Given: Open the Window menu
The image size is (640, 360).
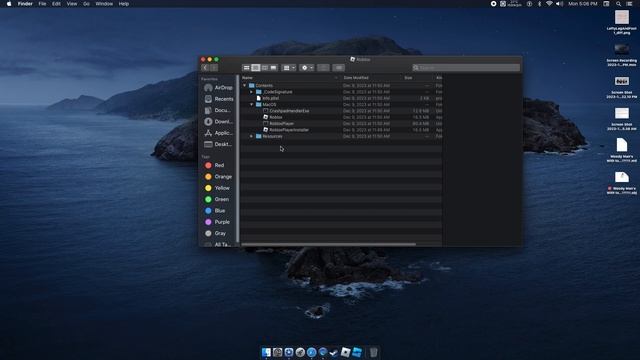Looking at the screenshot, I should (x=104, y=4).
